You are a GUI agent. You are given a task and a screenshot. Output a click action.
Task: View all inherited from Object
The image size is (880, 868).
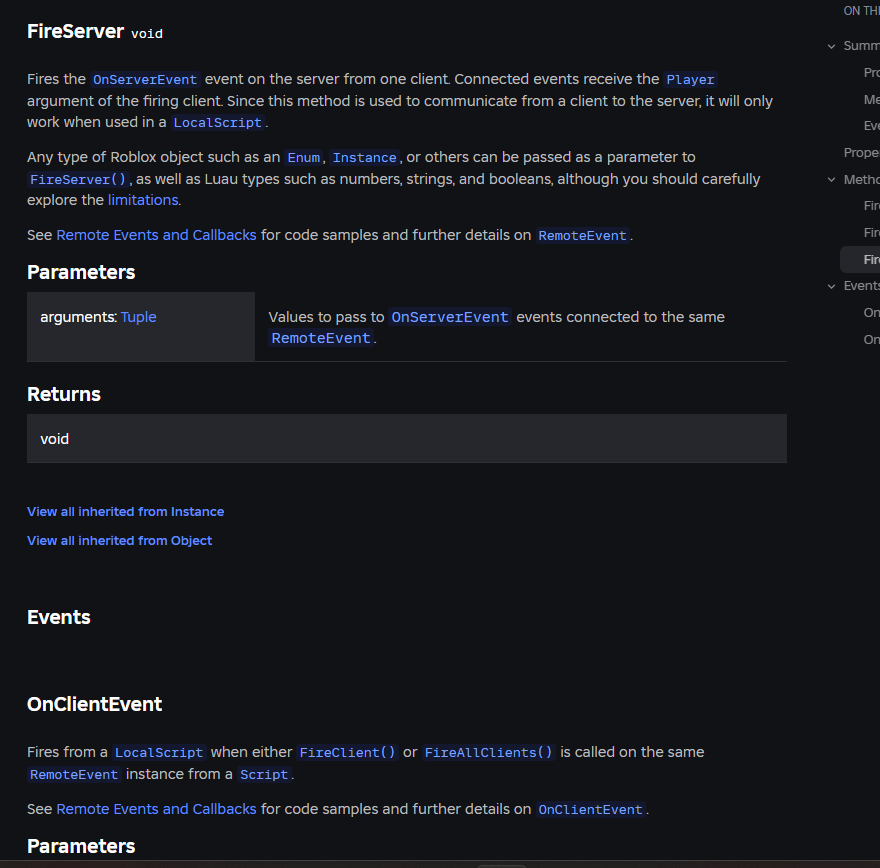coord(119,540)
